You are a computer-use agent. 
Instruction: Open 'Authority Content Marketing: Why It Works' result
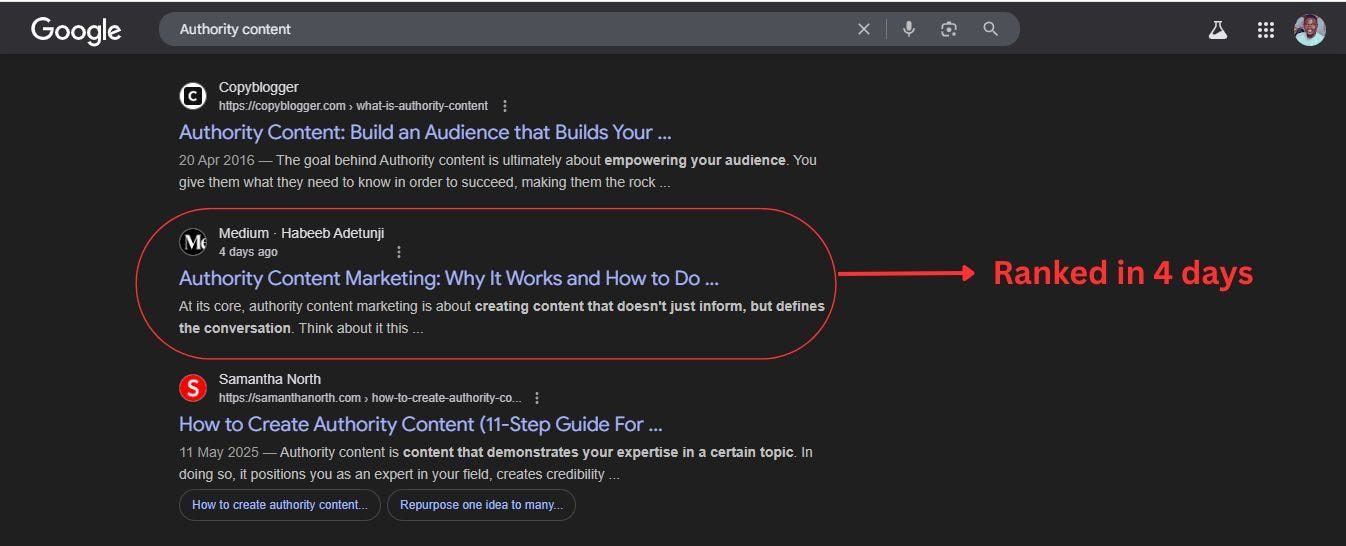point(449,278)
